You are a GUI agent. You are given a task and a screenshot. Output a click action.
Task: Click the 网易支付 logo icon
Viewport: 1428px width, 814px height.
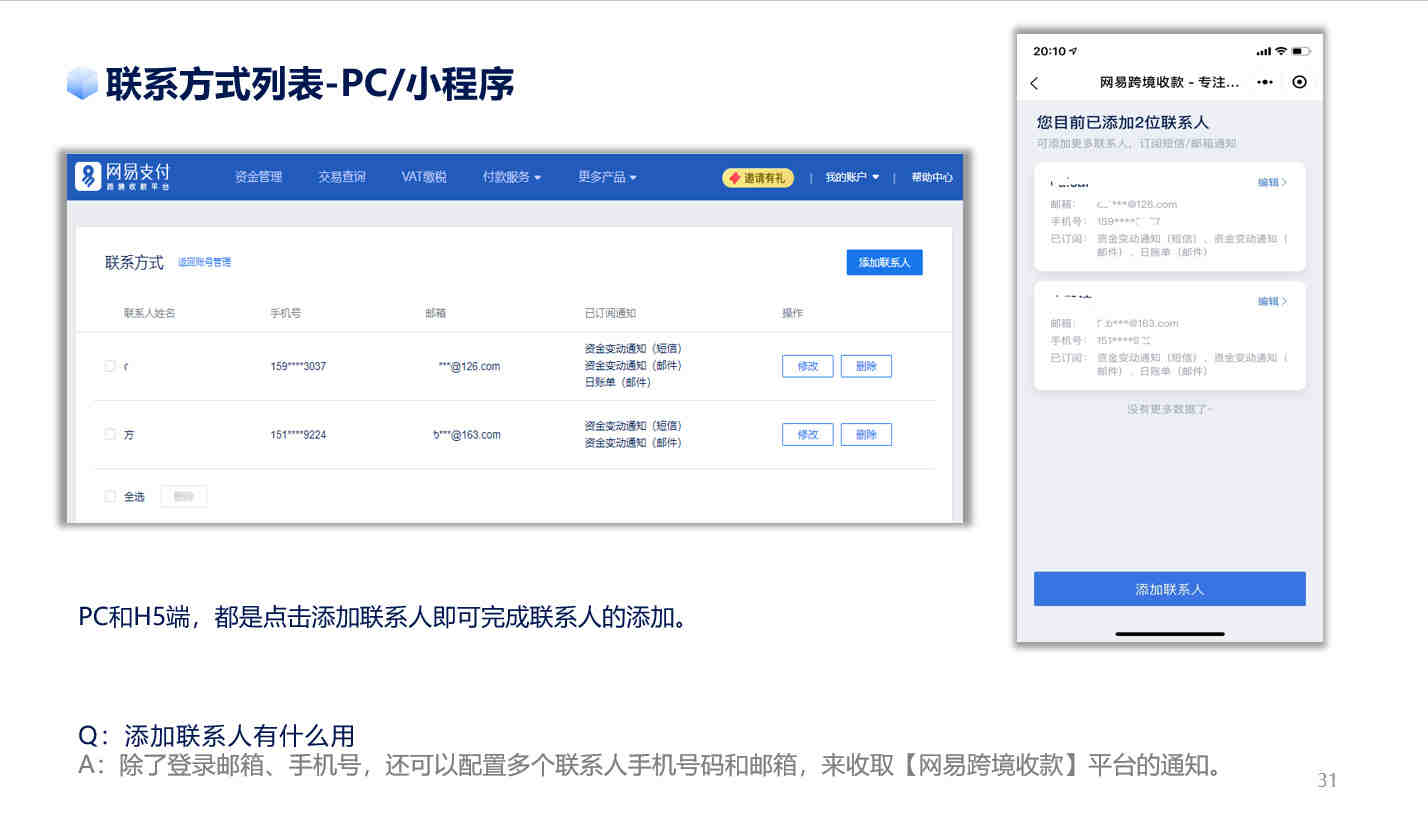[x=89, y=176]
